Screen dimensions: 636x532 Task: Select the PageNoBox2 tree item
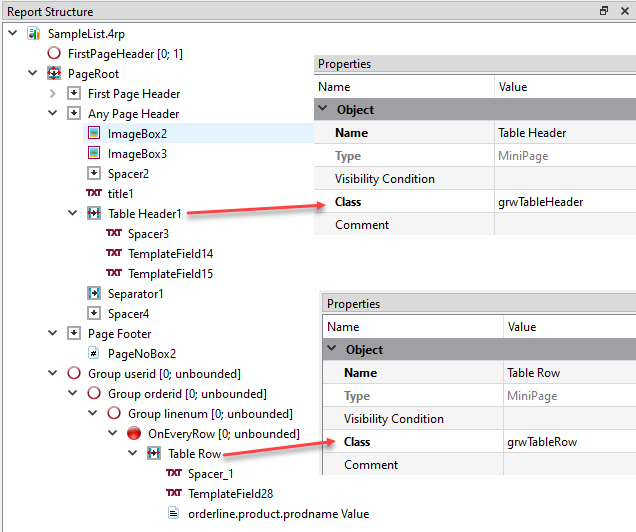[x=142, y=354]
